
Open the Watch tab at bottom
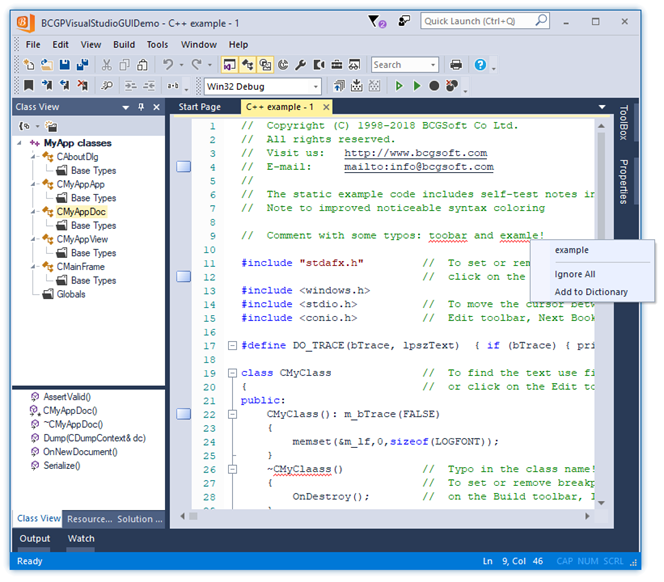point(81,538)
